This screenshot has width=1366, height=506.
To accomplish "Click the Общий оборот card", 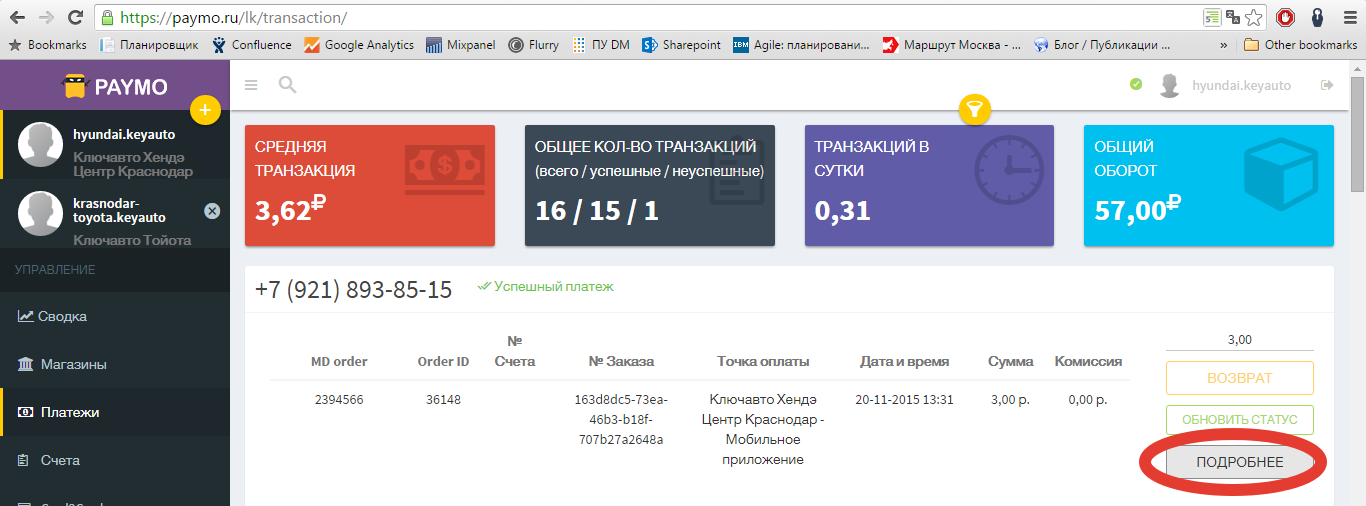I will 1209,186.
